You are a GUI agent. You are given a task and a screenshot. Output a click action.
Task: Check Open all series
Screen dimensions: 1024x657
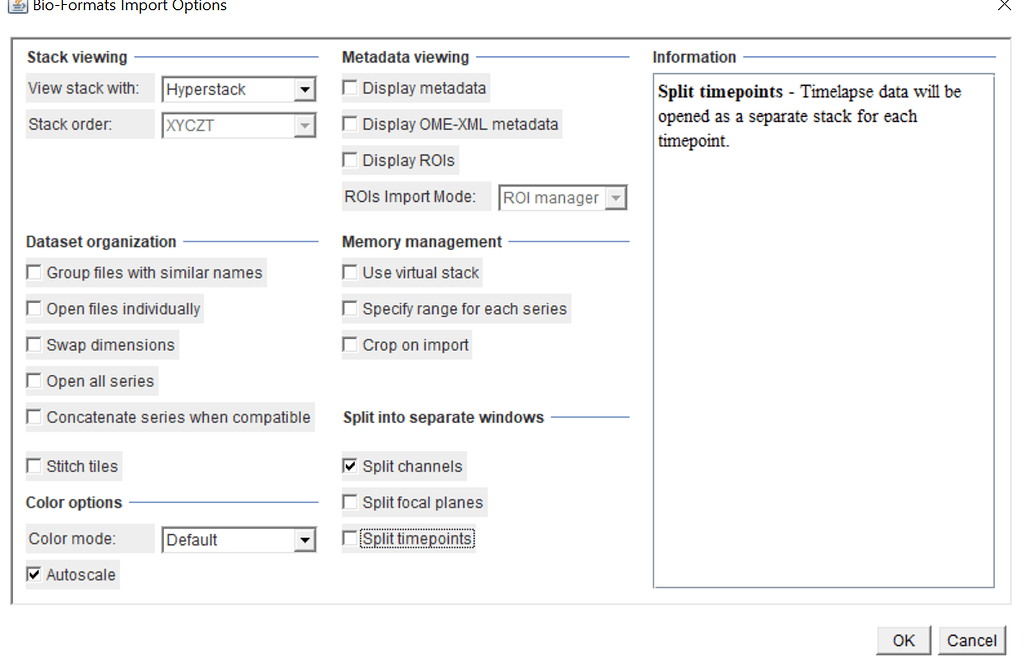pos(33,380)
